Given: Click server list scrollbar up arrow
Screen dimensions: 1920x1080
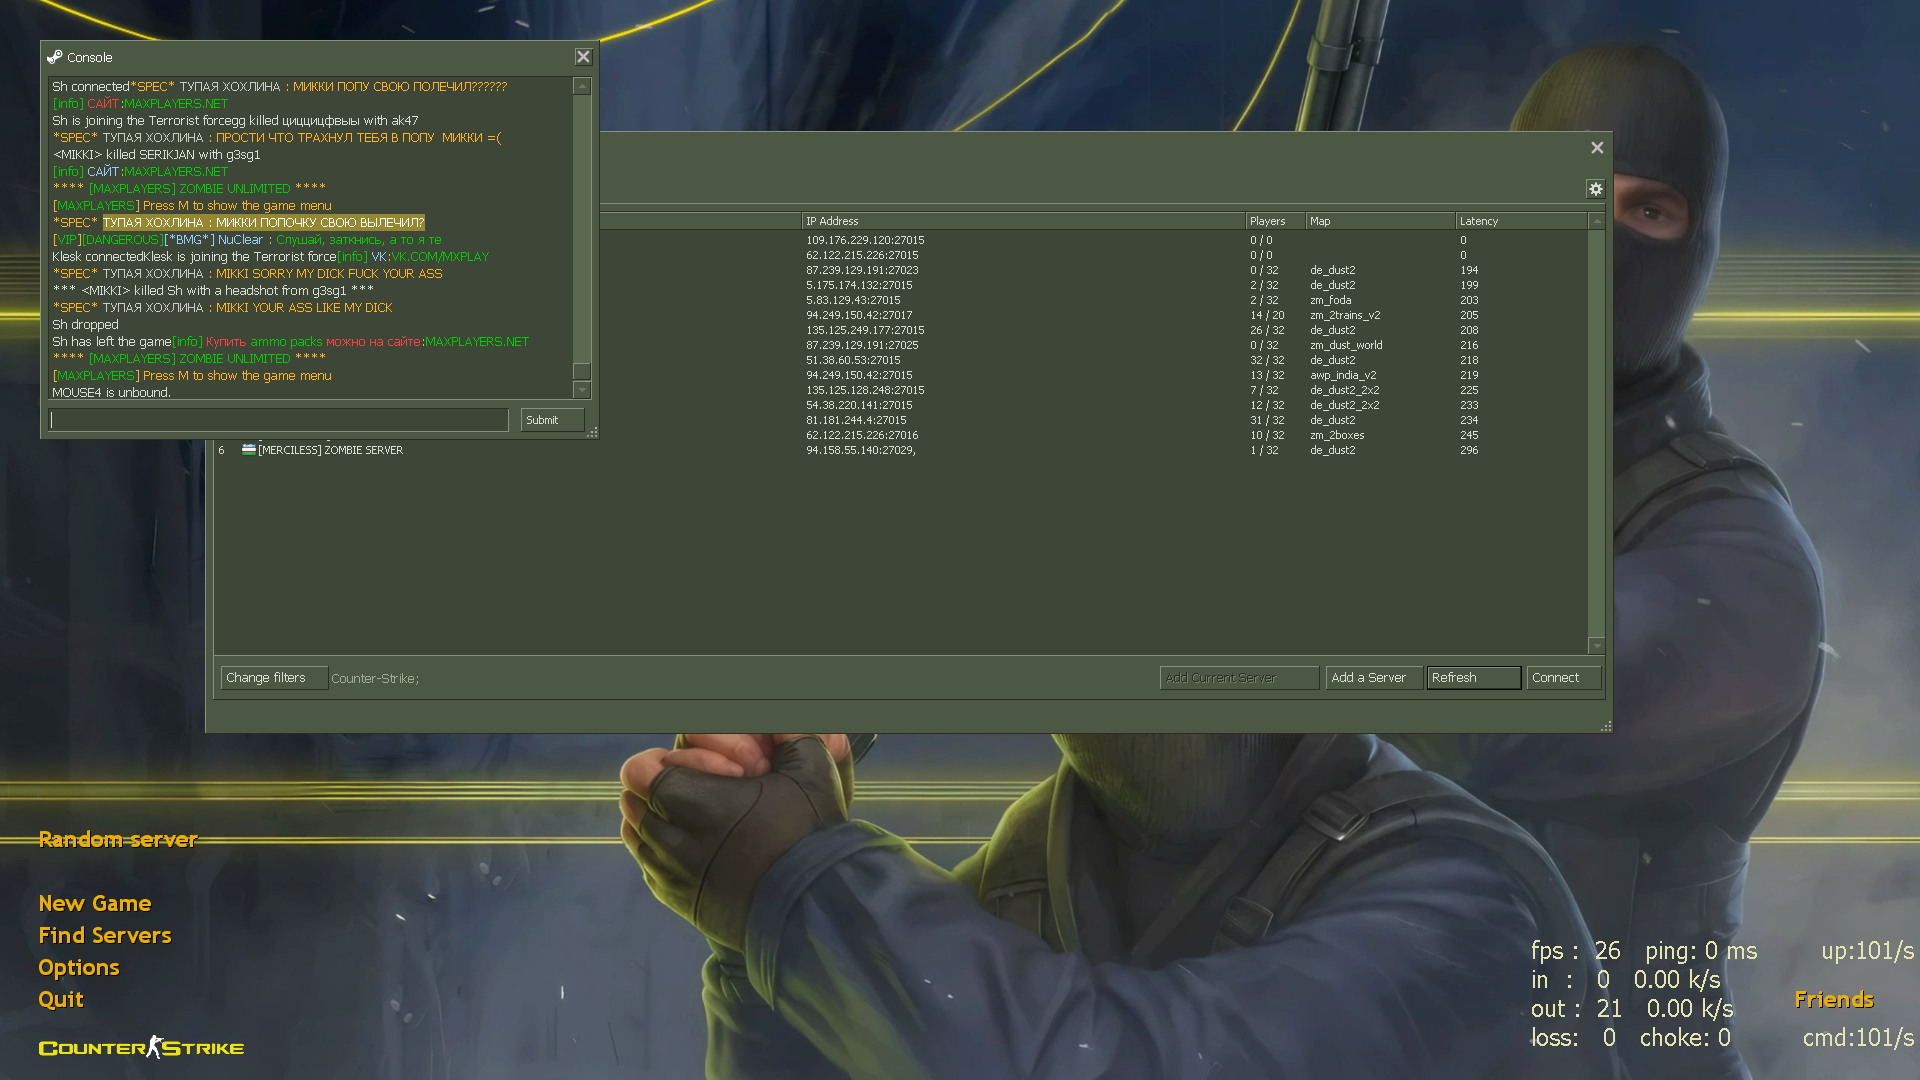Looking at the screenshot, I should pyautogui.click(x=1596, y=221).
